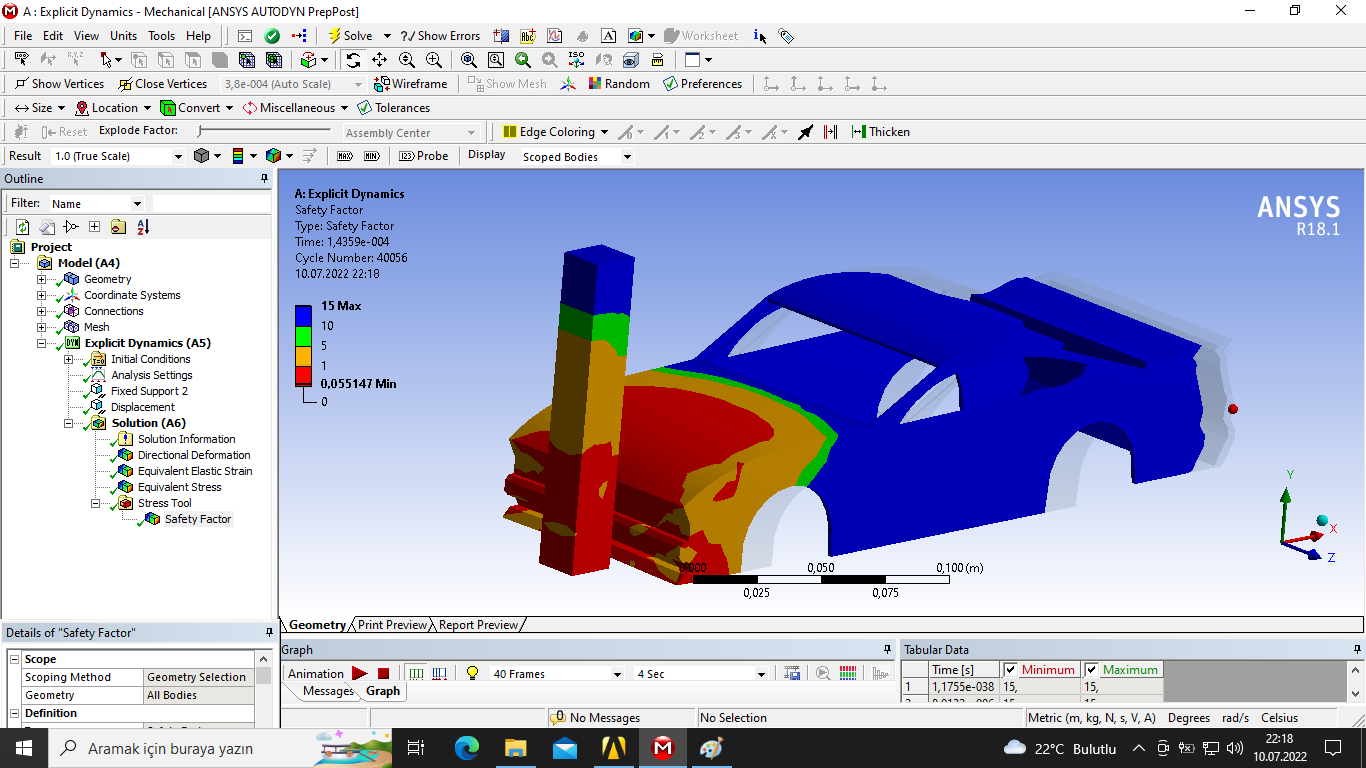Play the result animation
The image size is (1366, 768).
click(x=360, y=674)
